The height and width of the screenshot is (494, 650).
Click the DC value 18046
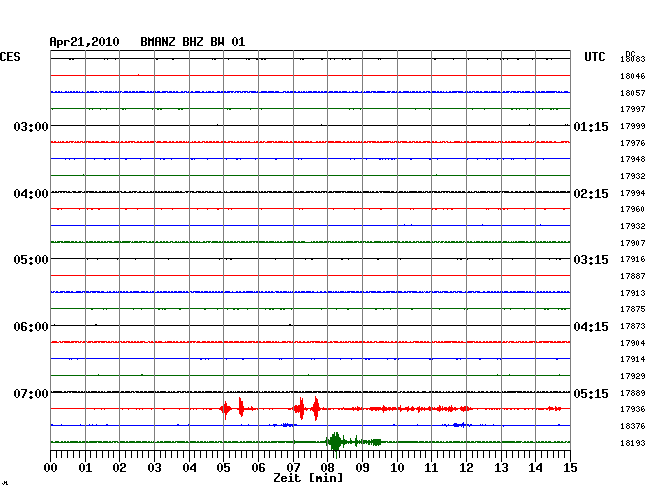633,76
